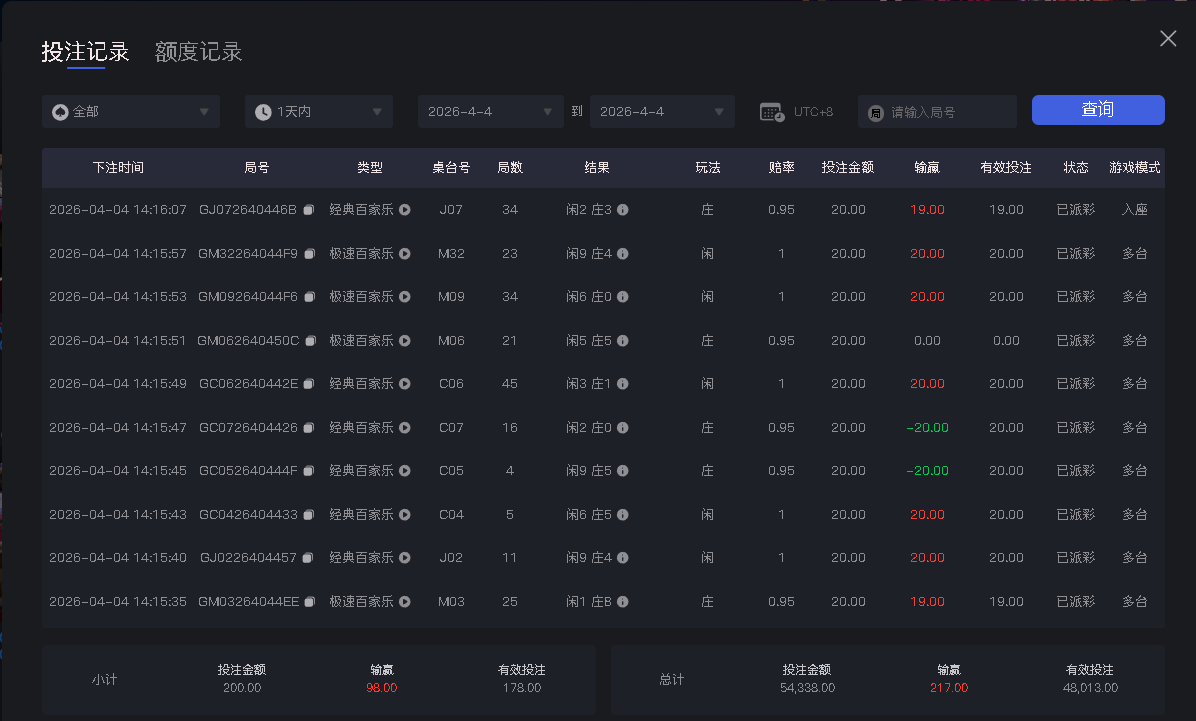
Task: Open the 全部 game type dropdown
Action: pos(131,112)
